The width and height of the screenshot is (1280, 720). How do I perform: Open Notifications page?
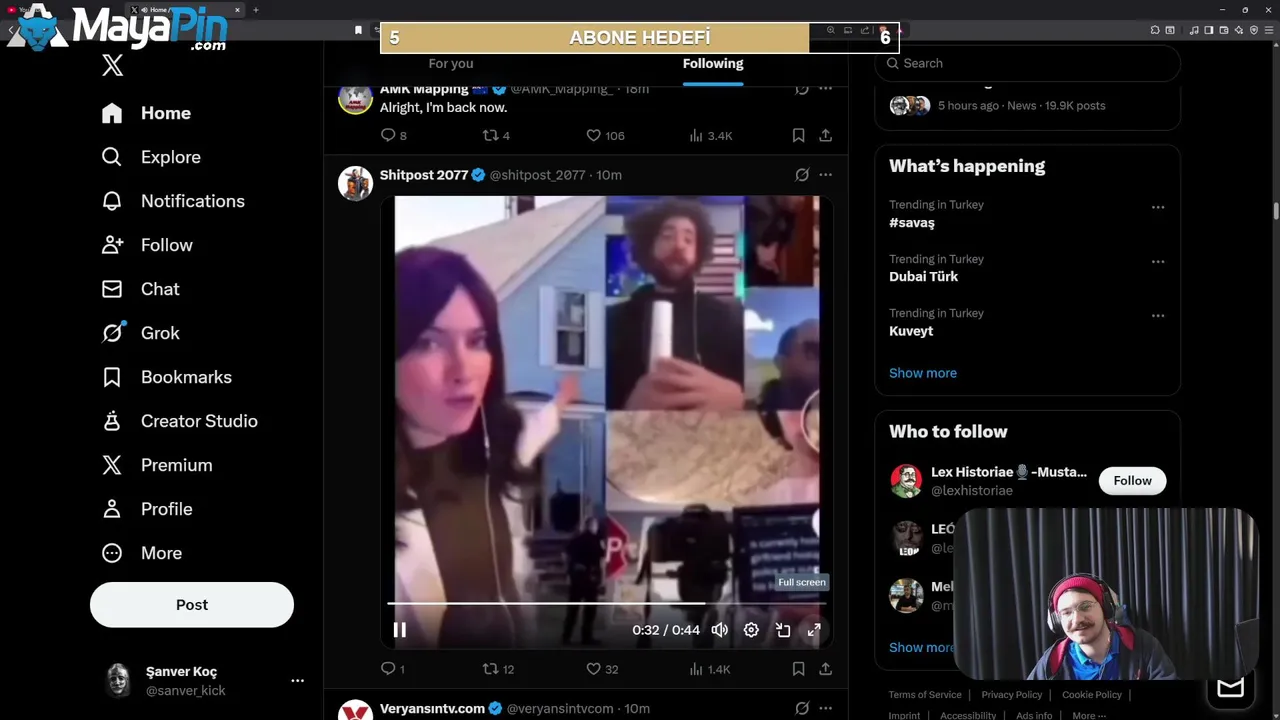point(173,201)
